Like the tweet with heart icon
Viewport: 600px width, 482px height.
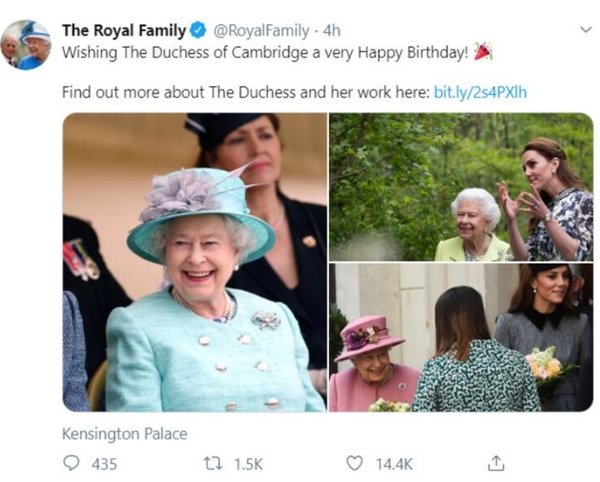[354, 464]
